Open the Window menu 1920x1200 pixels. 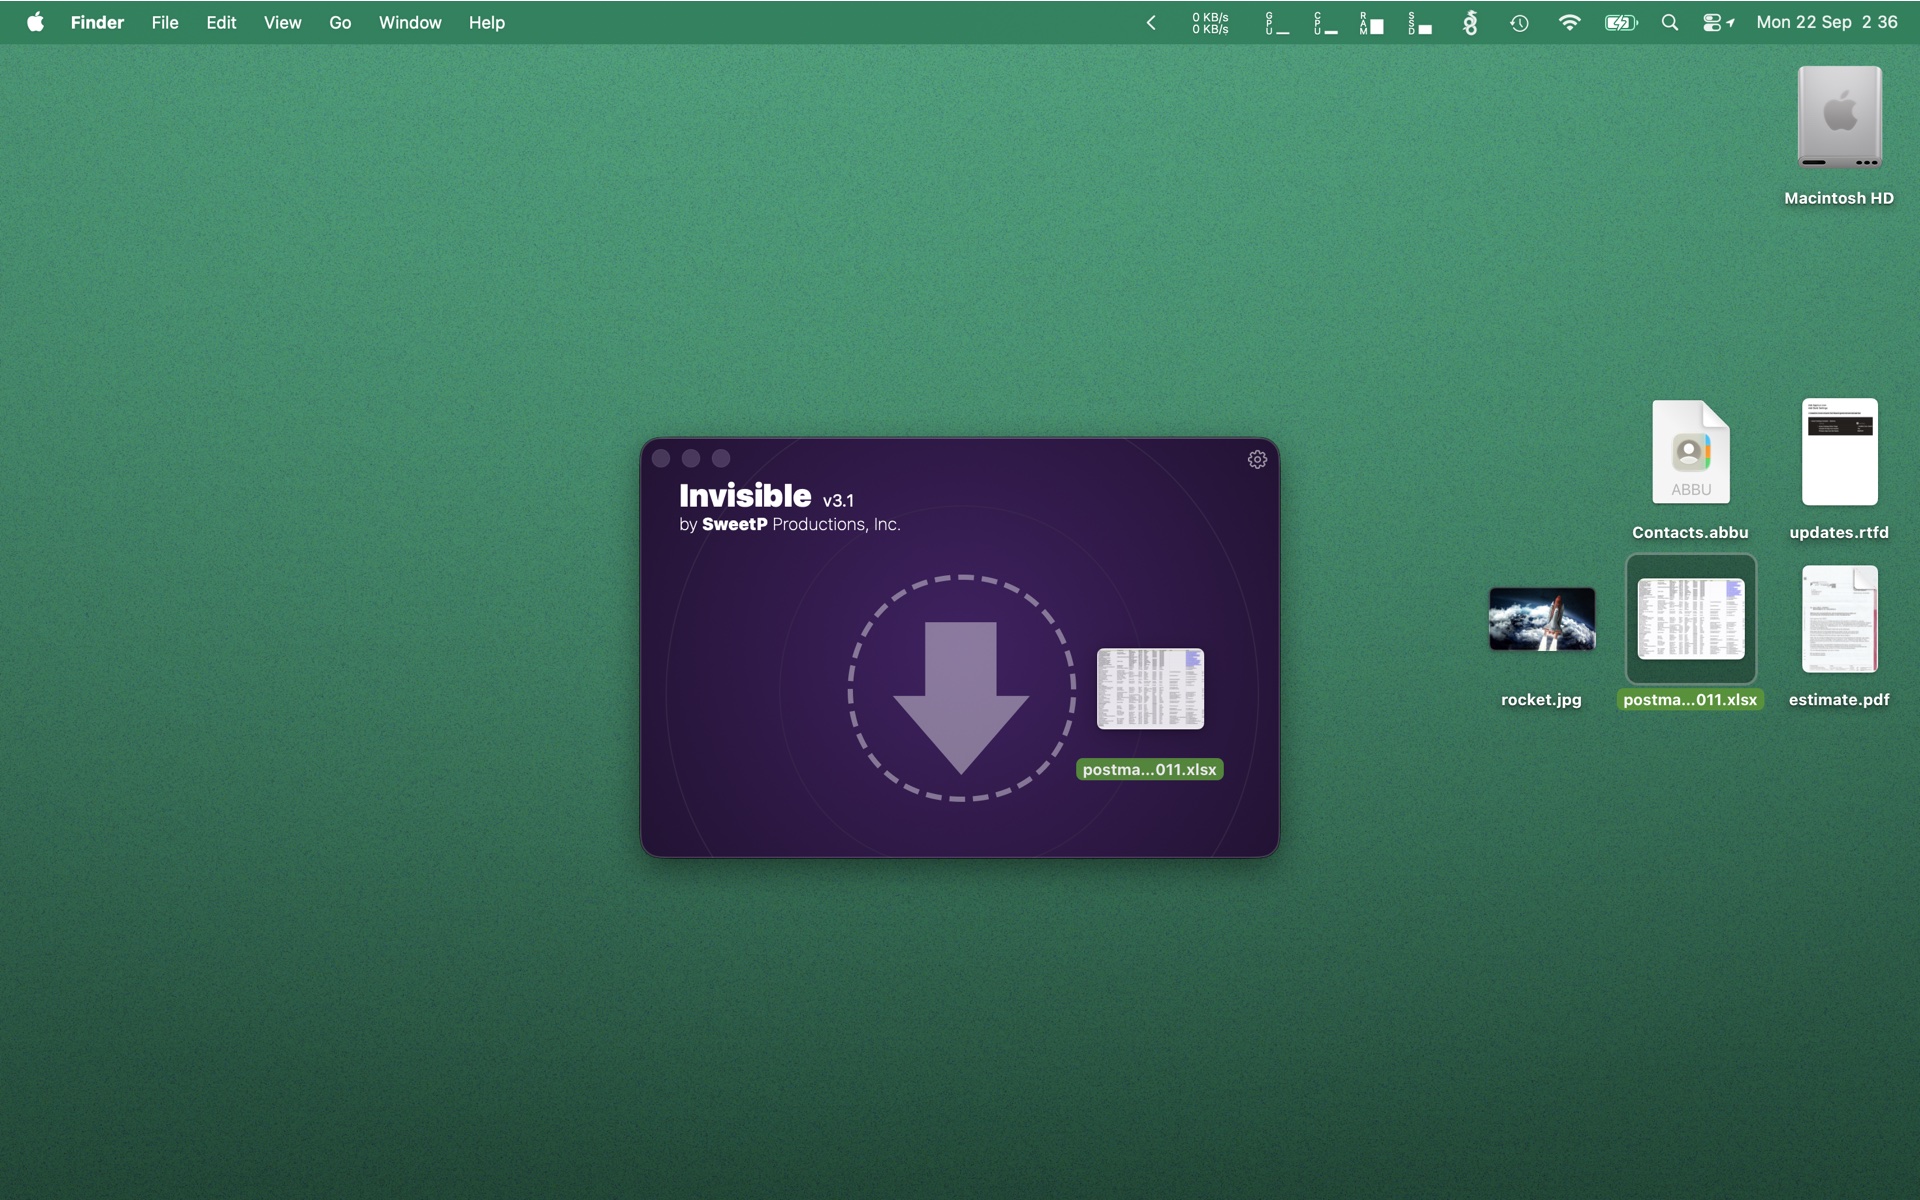click(x=410, y=22)
